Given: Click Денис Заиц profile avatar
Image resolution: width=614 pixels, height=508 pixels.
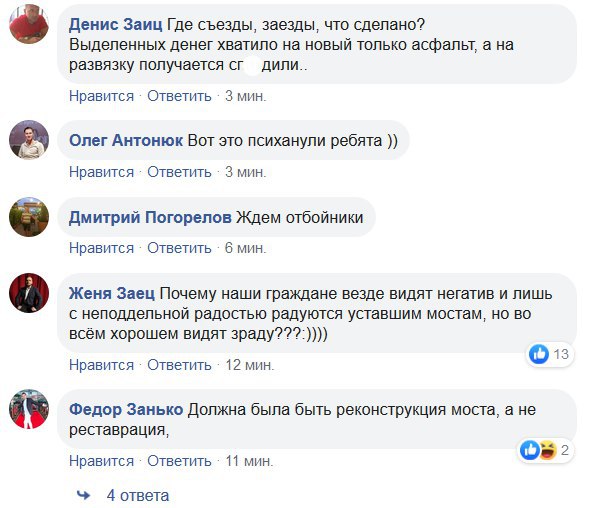Looking at the screenshot, I should [x=30, y=24].
